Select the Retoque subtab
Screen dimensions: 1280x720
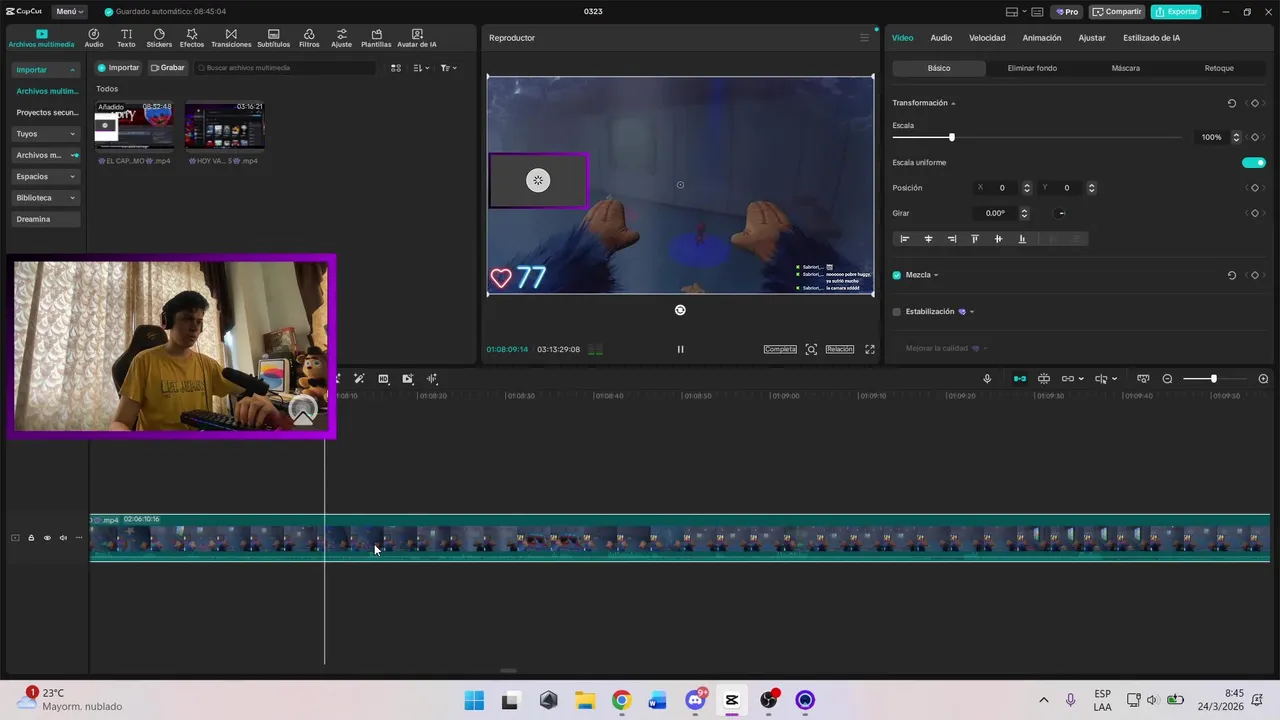1219,68
